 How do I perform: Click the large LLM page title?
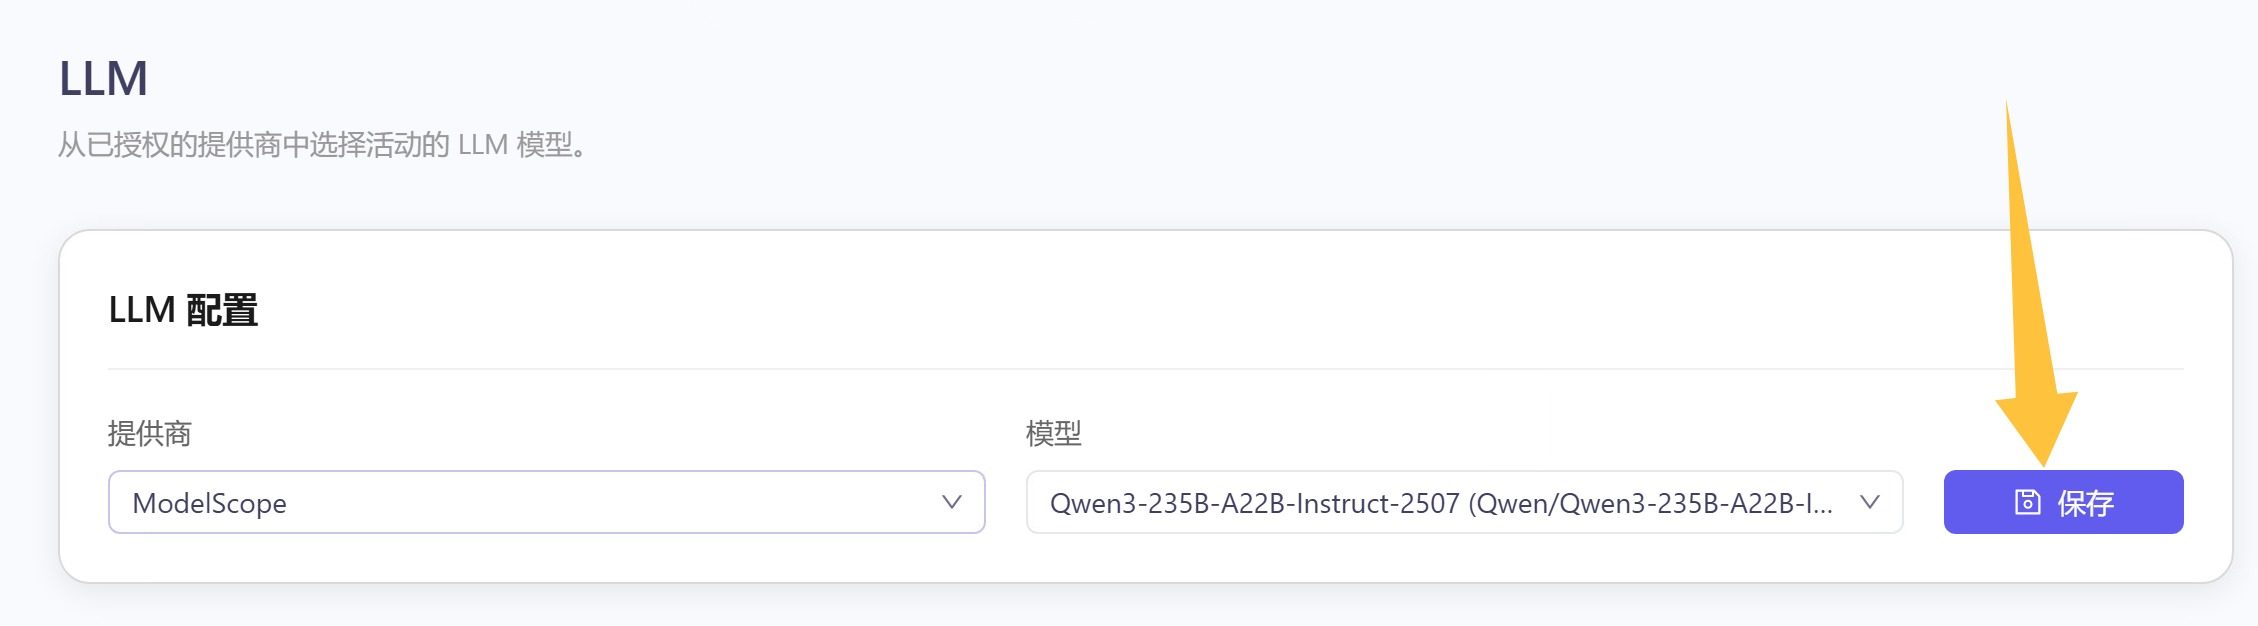coord(103,78)
